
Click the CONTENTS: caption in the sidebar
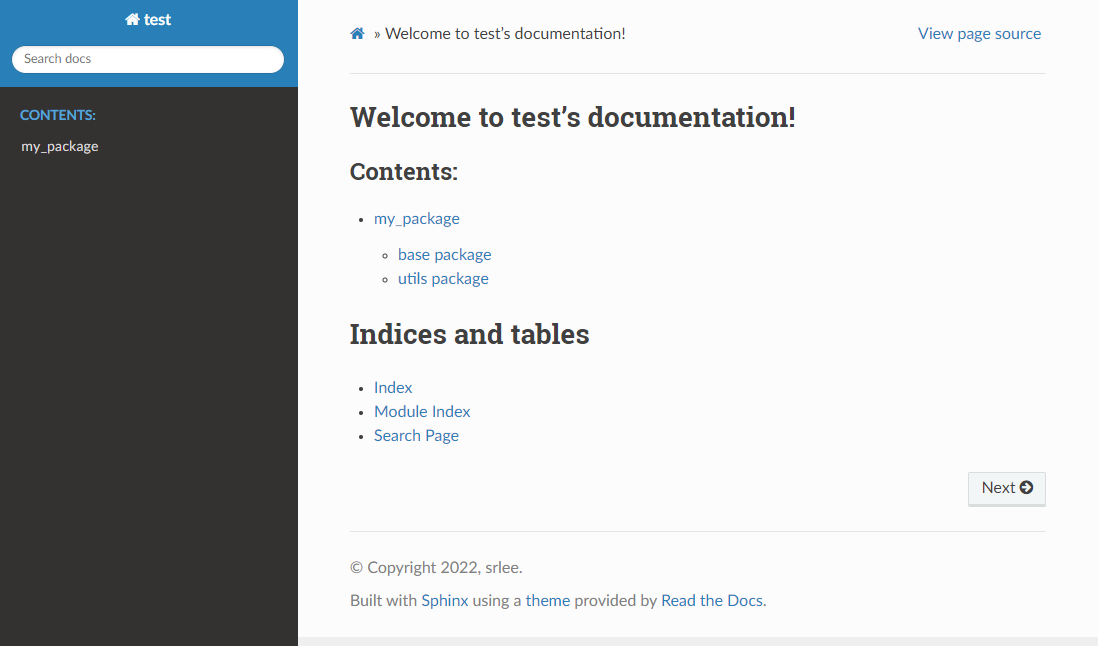coord(57,115)
